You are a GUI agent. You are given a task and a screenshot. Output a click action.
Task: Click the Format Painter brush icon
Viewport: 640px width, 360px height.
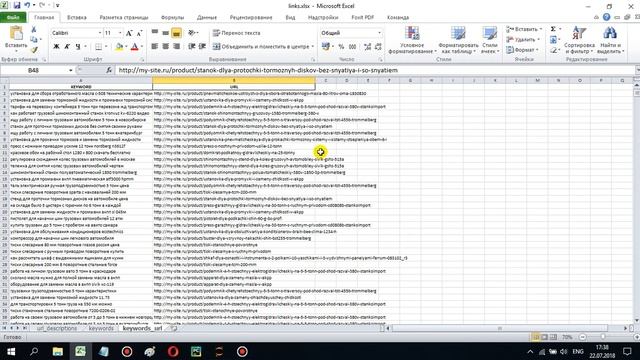(x=34, y=50)
